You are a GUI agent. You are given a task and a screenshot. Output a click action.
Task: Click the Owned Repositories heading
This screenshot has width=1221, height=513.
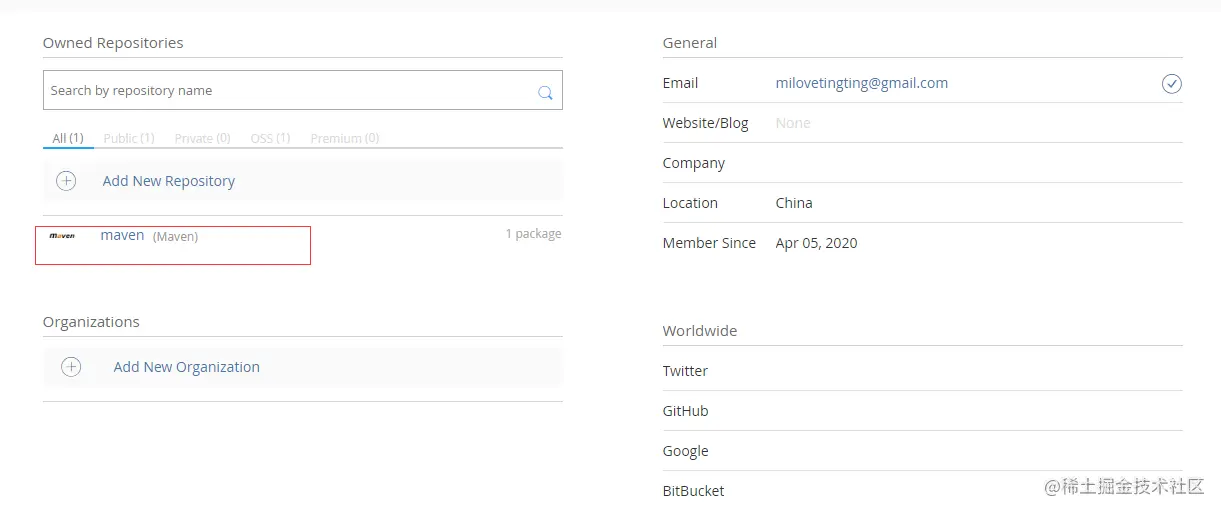(x=113, y=43)
